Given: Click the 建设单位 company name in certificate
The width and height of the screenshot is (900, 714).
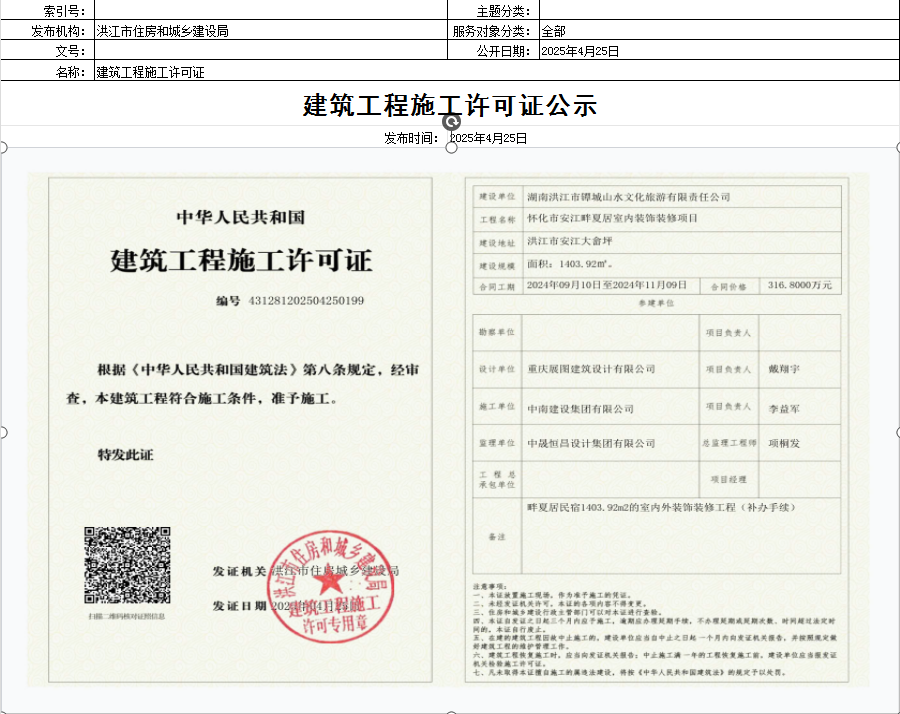Looking at the screenshot, I should pyautogui.click(x=628, y=197).
